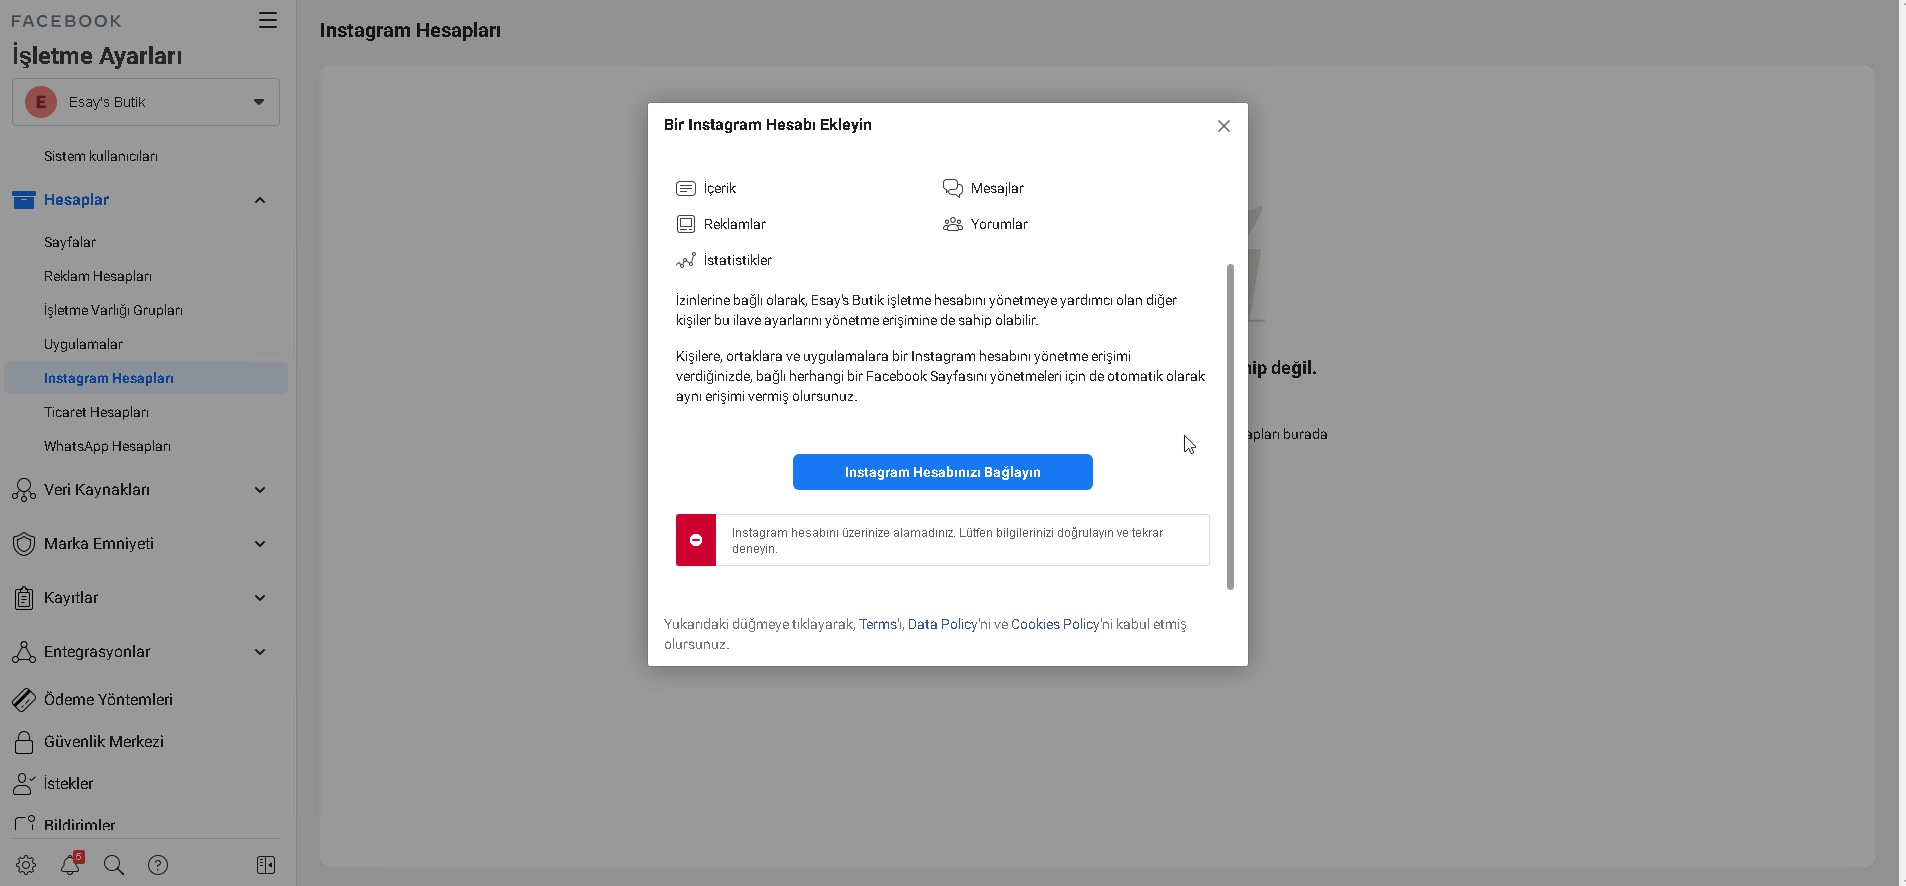The image size is (1906, 886).
Task: Click the Güvenlik Merkezi lock icon
Action: coord(24,742)
